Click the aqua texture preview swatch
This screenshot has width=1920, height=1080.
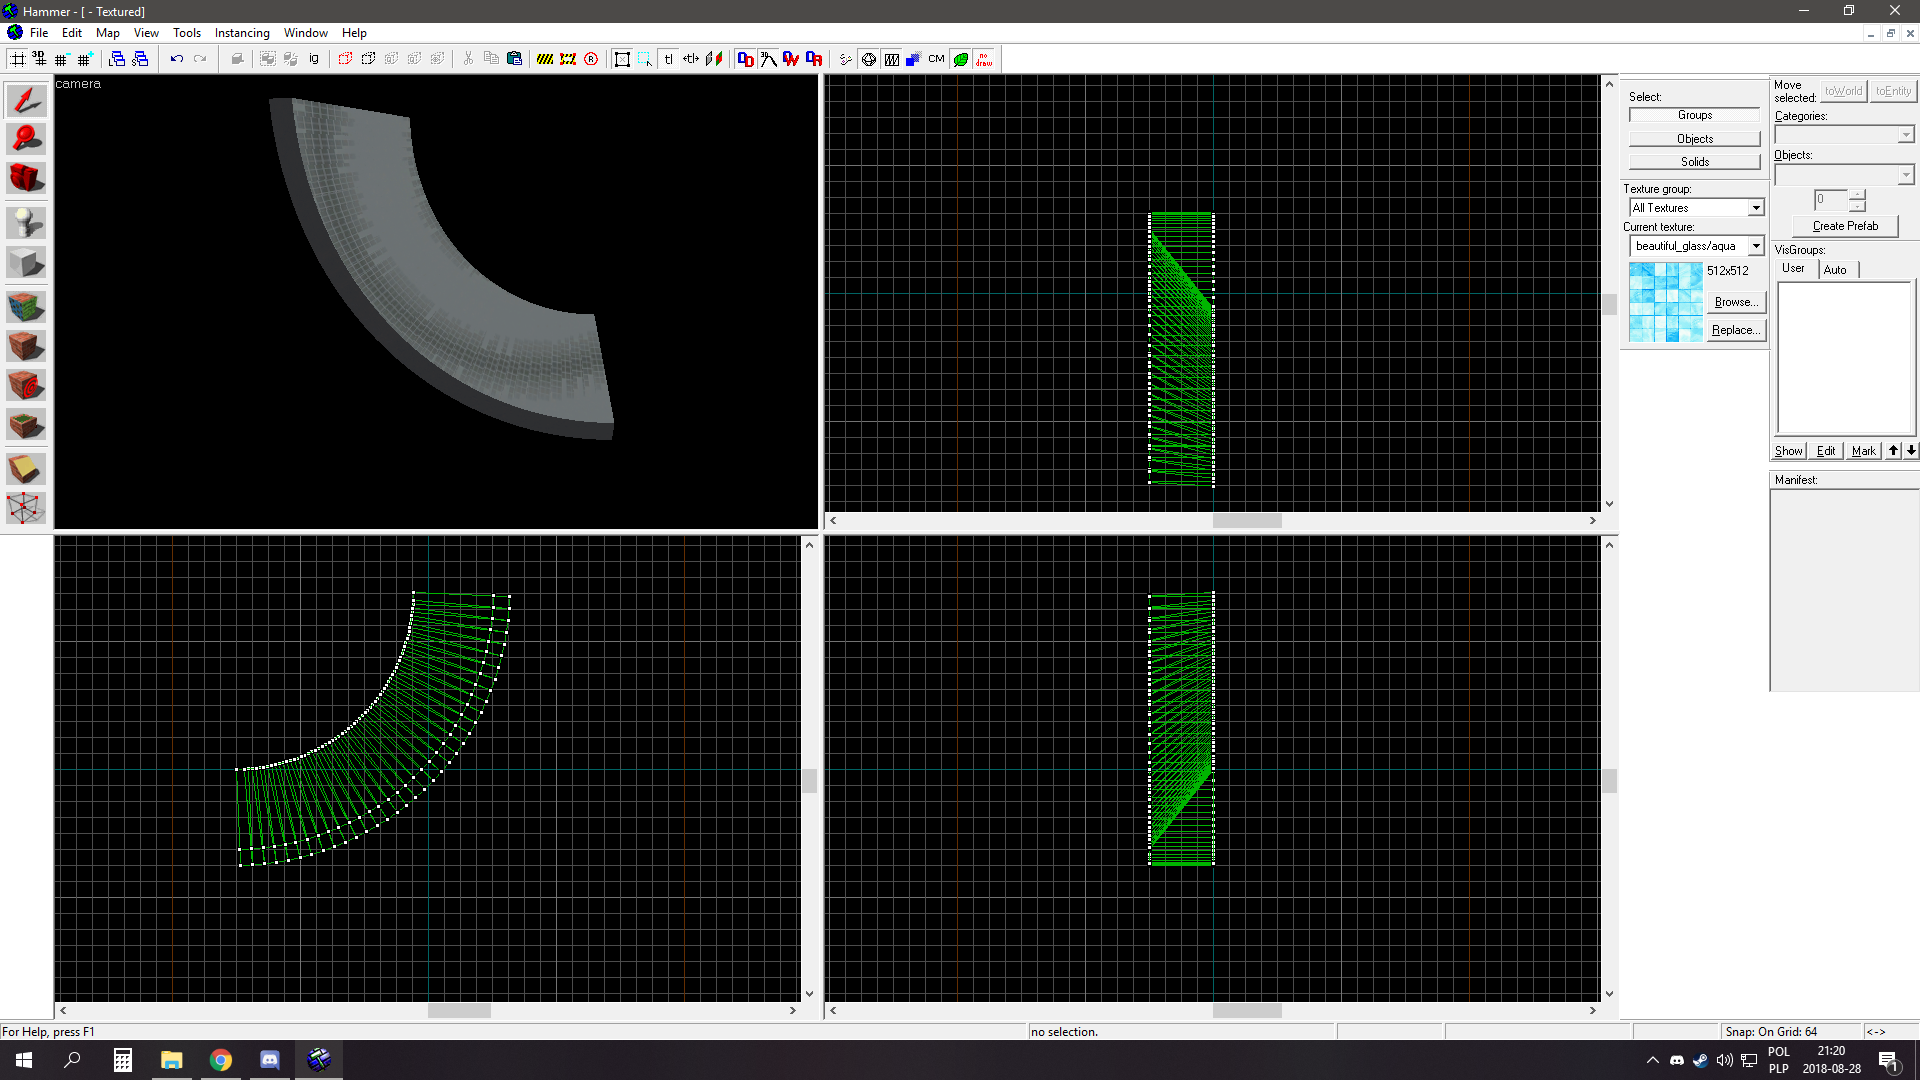tap(1665, 300)
